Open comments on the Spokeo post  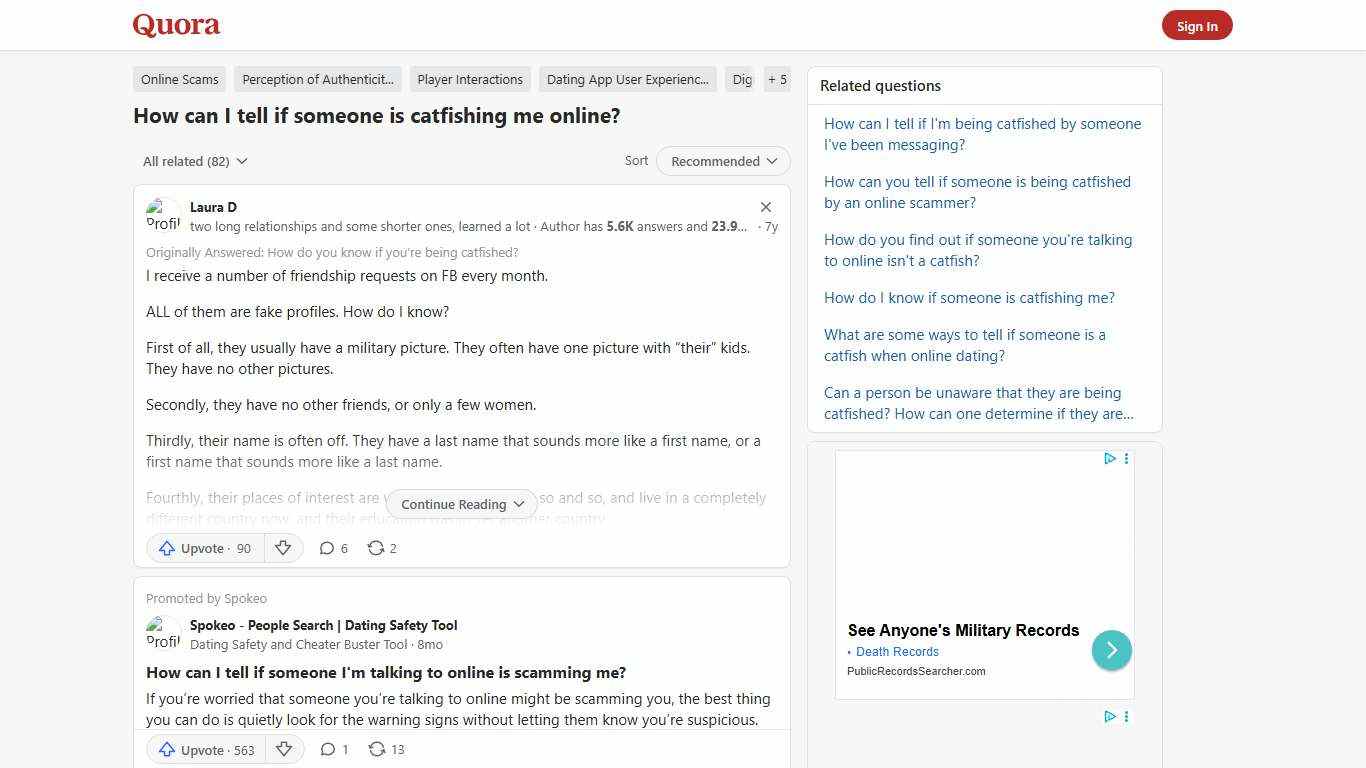pyautogui.click(x=333, y=749)
